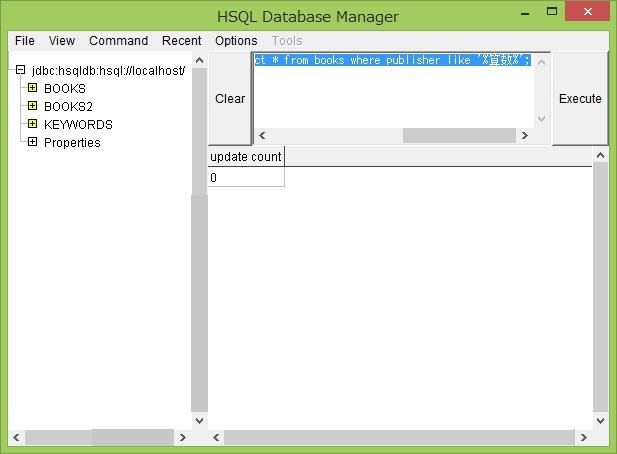Image resolution: width=617 pixels, height=454 pixels.
Task: Collapse the jdbc:hsqldb connection root node
Action: 20,70
